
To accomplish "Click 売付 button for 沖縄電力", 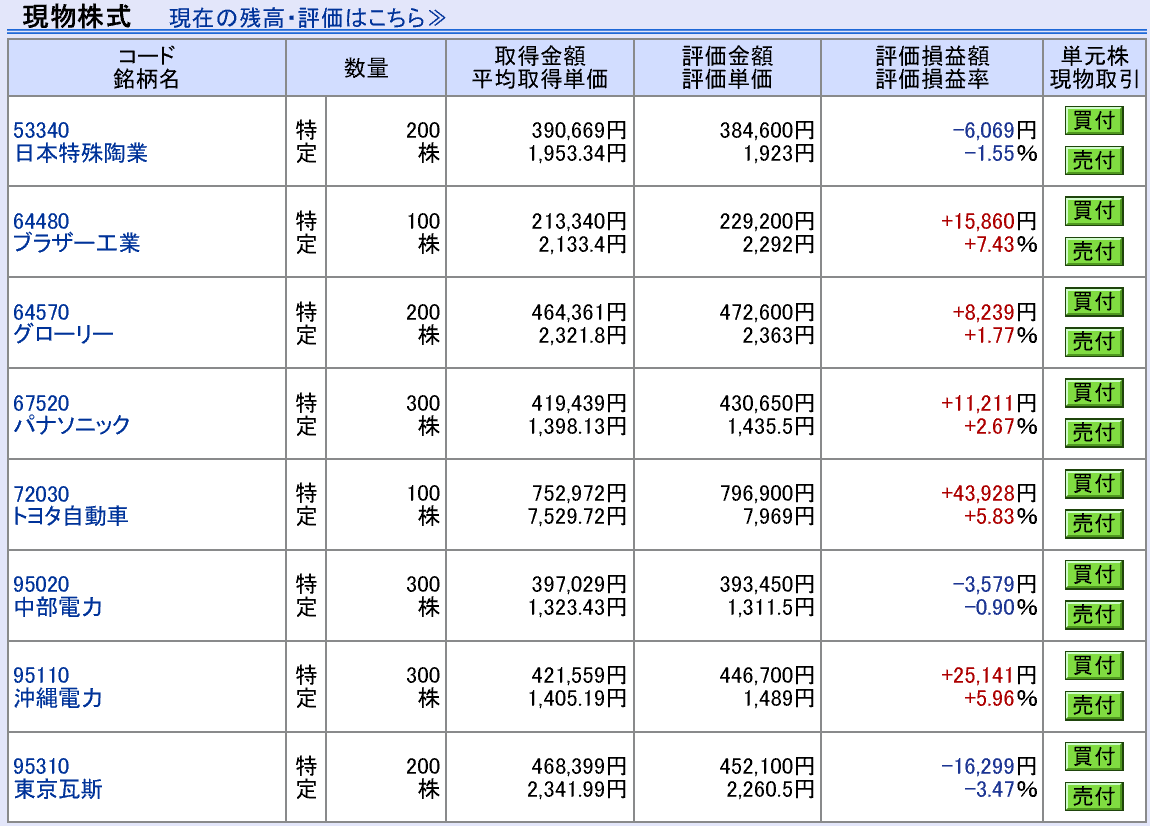I will 1094,706.
